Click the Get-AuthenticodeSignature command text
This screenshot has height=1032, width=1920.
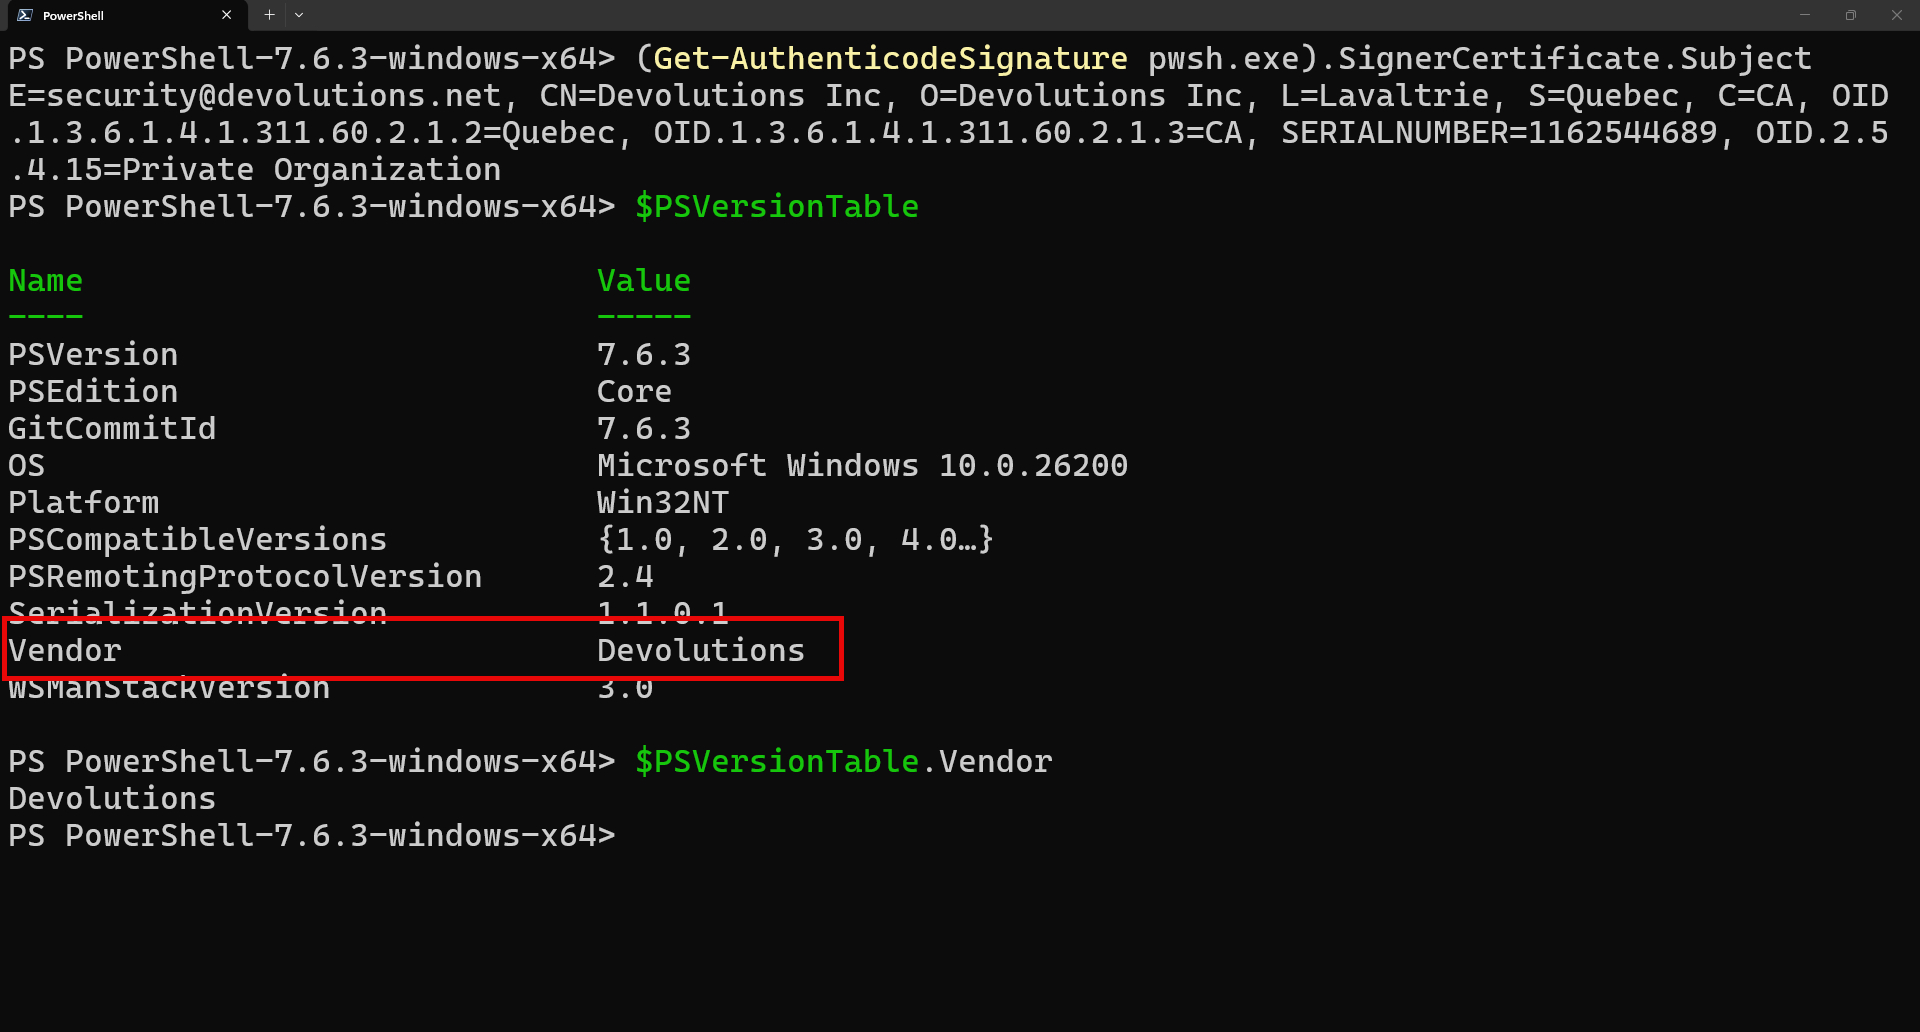coord(890,59)
